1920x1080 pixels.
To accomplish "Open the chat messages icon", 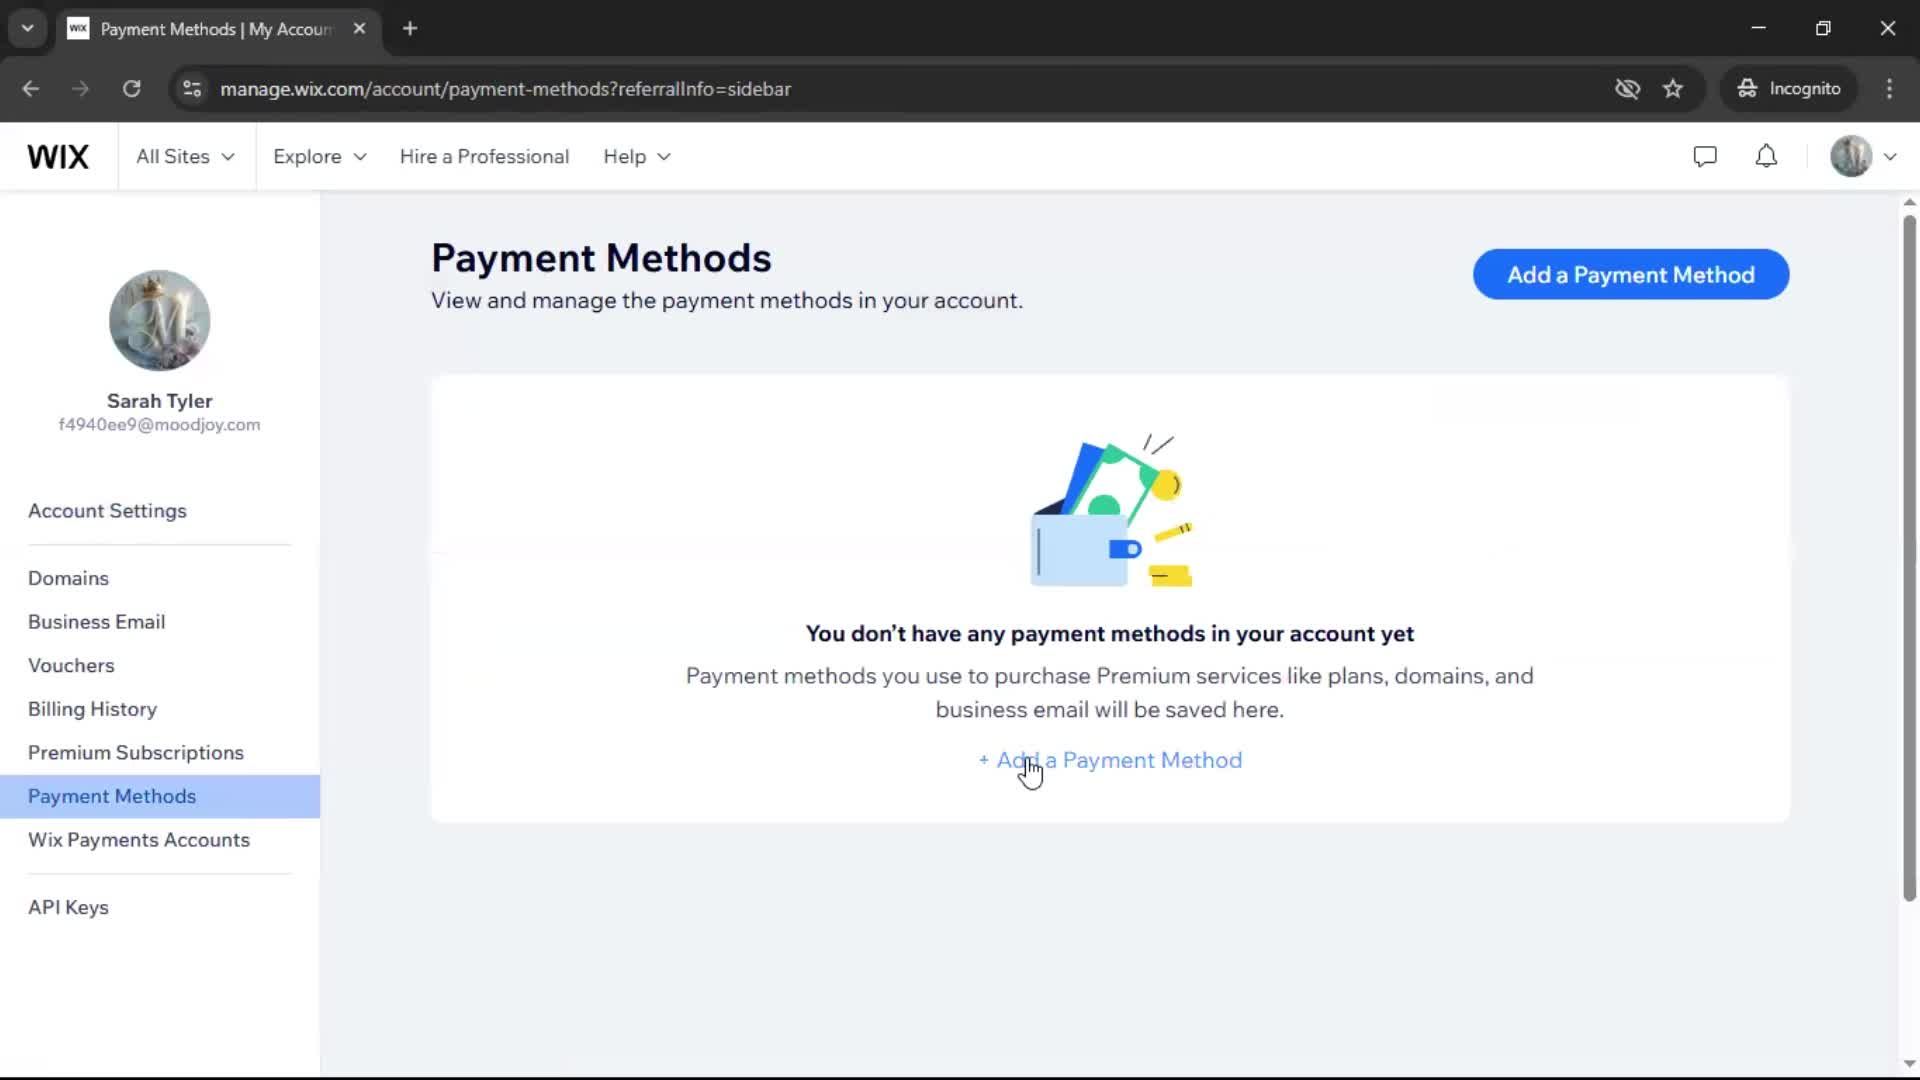I will coord(1705,157).
